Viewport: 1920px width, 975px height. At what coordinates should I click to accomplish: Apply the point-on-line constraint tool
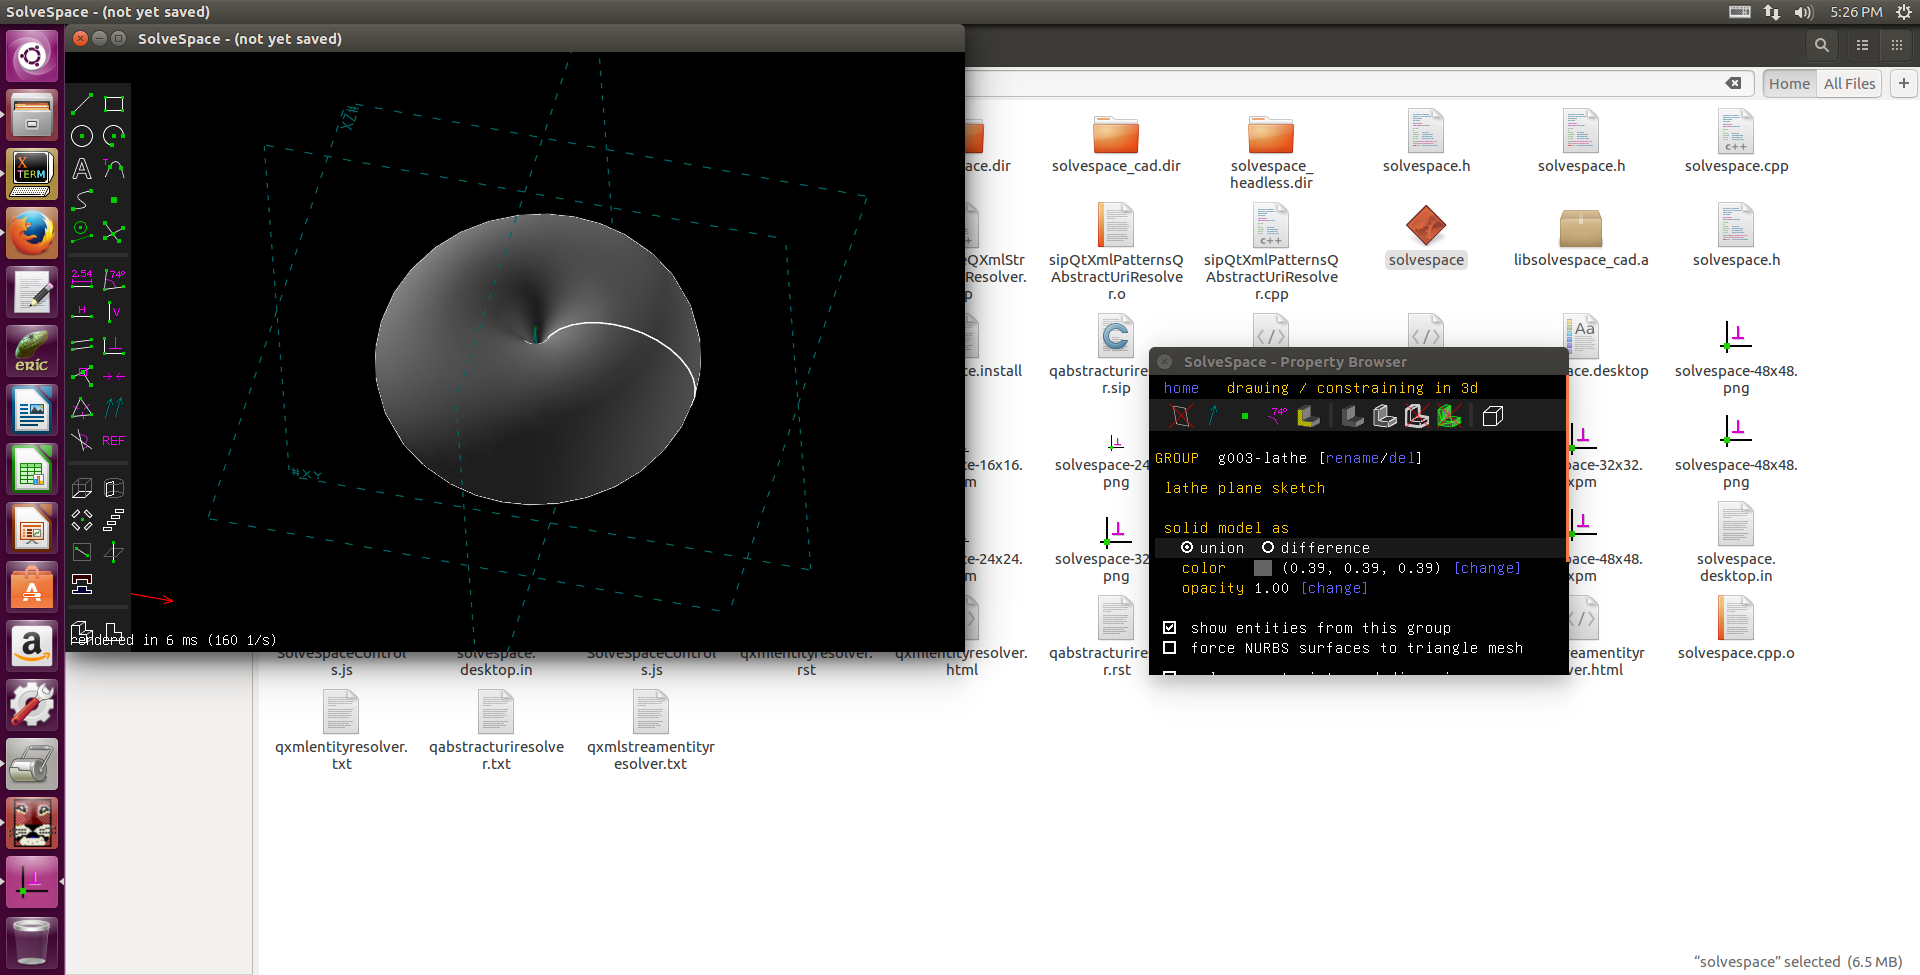pos(82,376)
